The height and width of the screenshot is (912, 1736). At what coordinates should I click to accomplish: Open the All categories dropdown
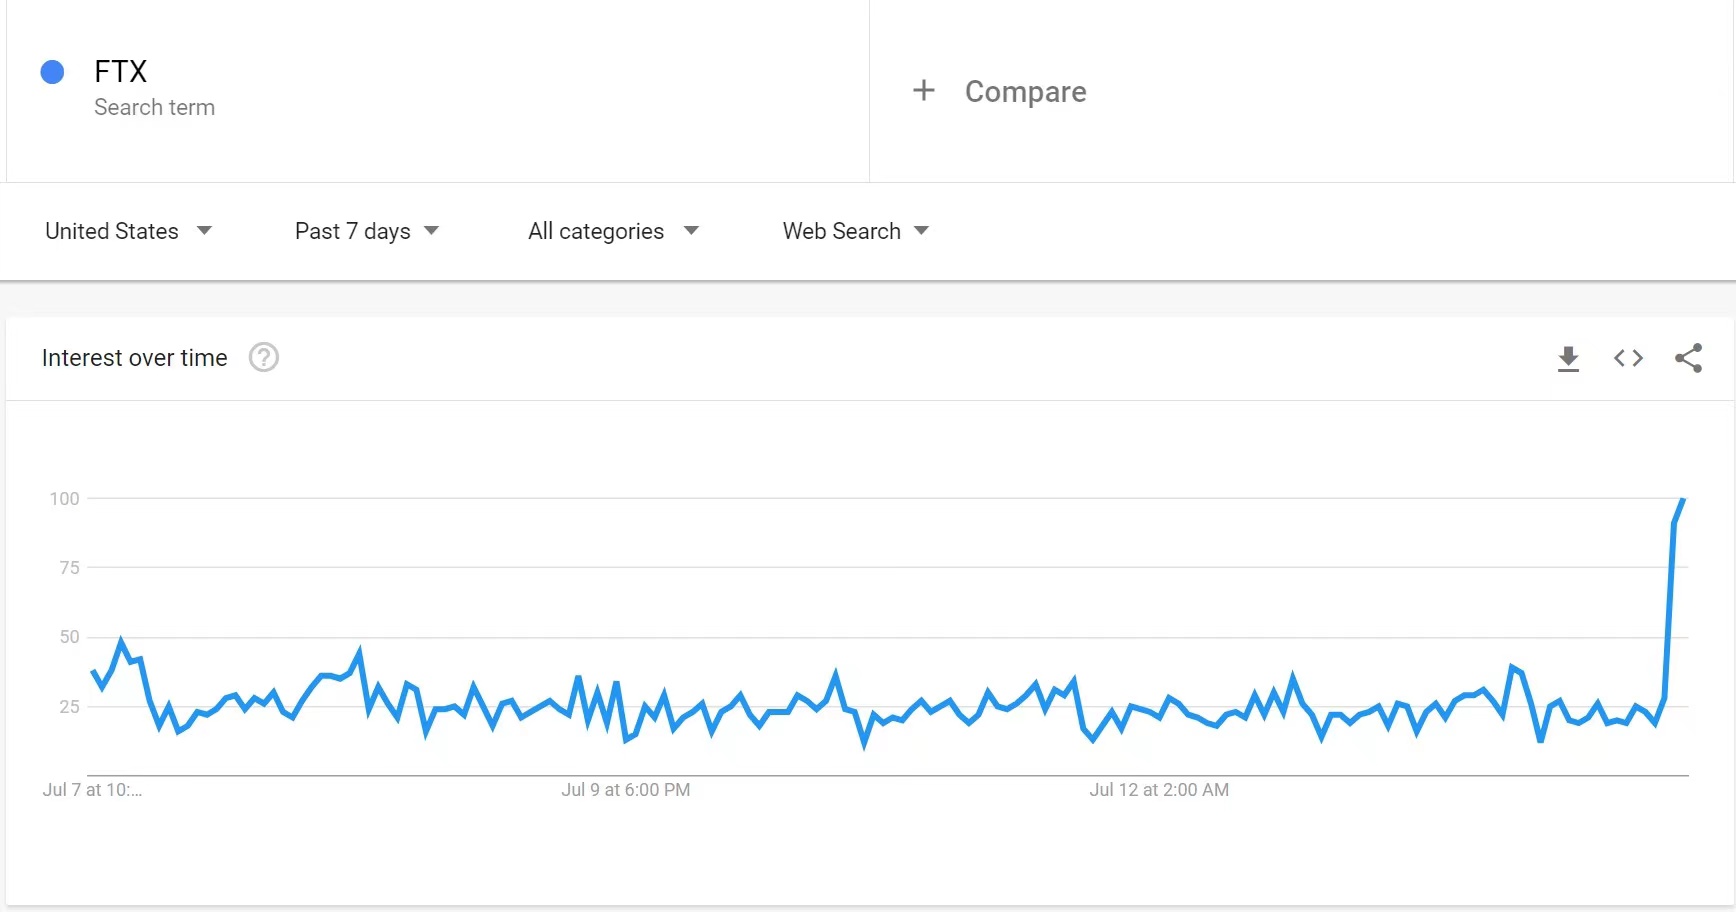click(613, 231)
